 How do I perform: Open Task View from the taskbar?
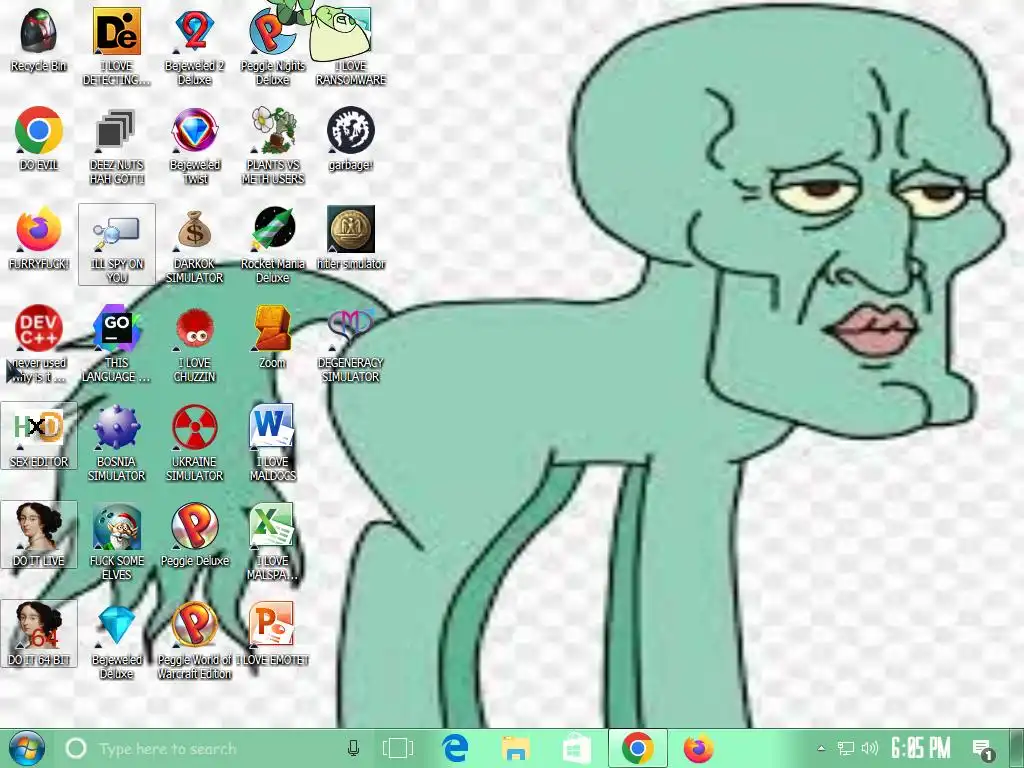(397, 748)
